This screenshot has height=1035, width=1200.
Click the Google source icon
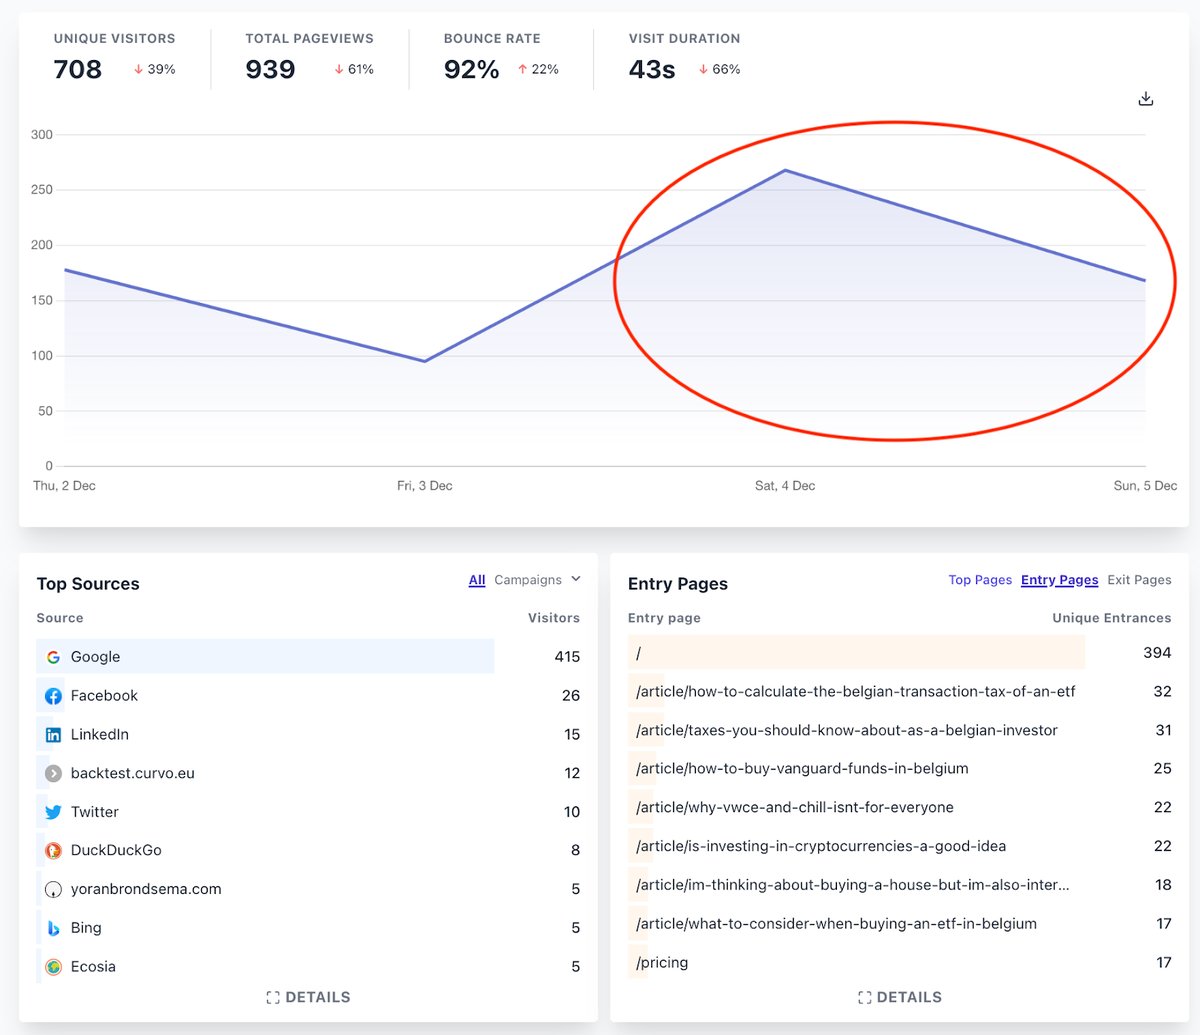pos(54,657)
